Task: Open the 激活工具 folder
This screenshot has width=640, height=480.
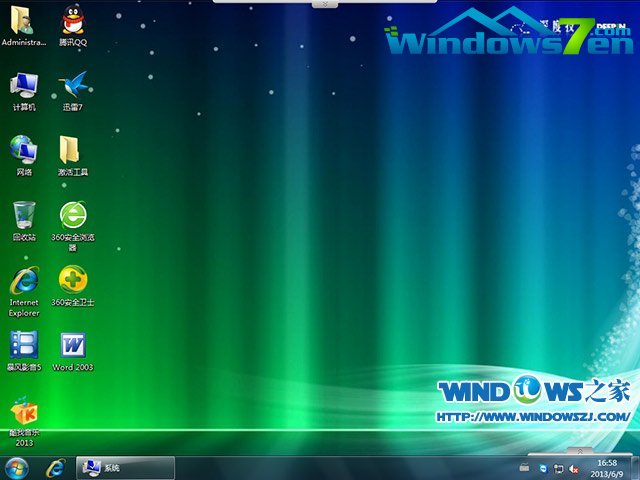Action: tap(73, 156)
